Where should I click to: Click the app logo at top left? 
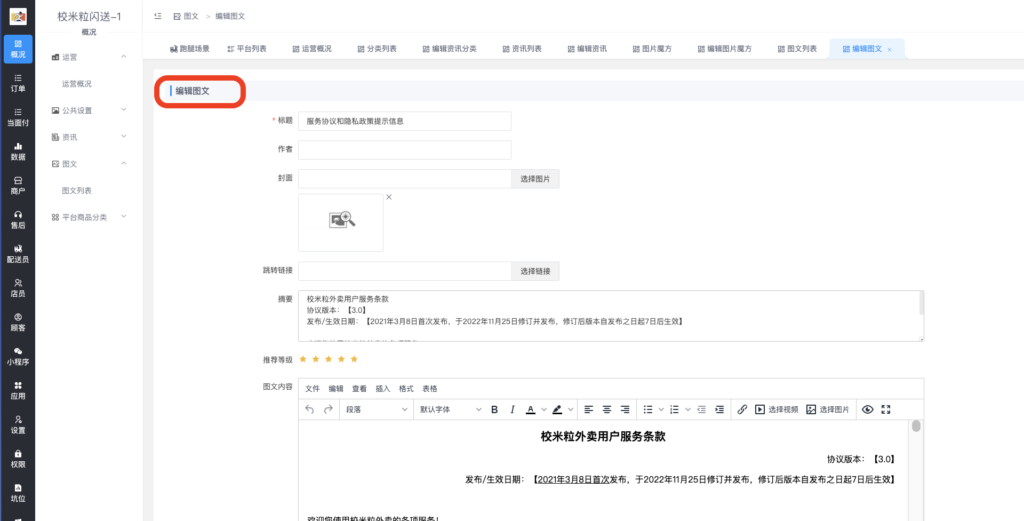(x=18, y=16)
